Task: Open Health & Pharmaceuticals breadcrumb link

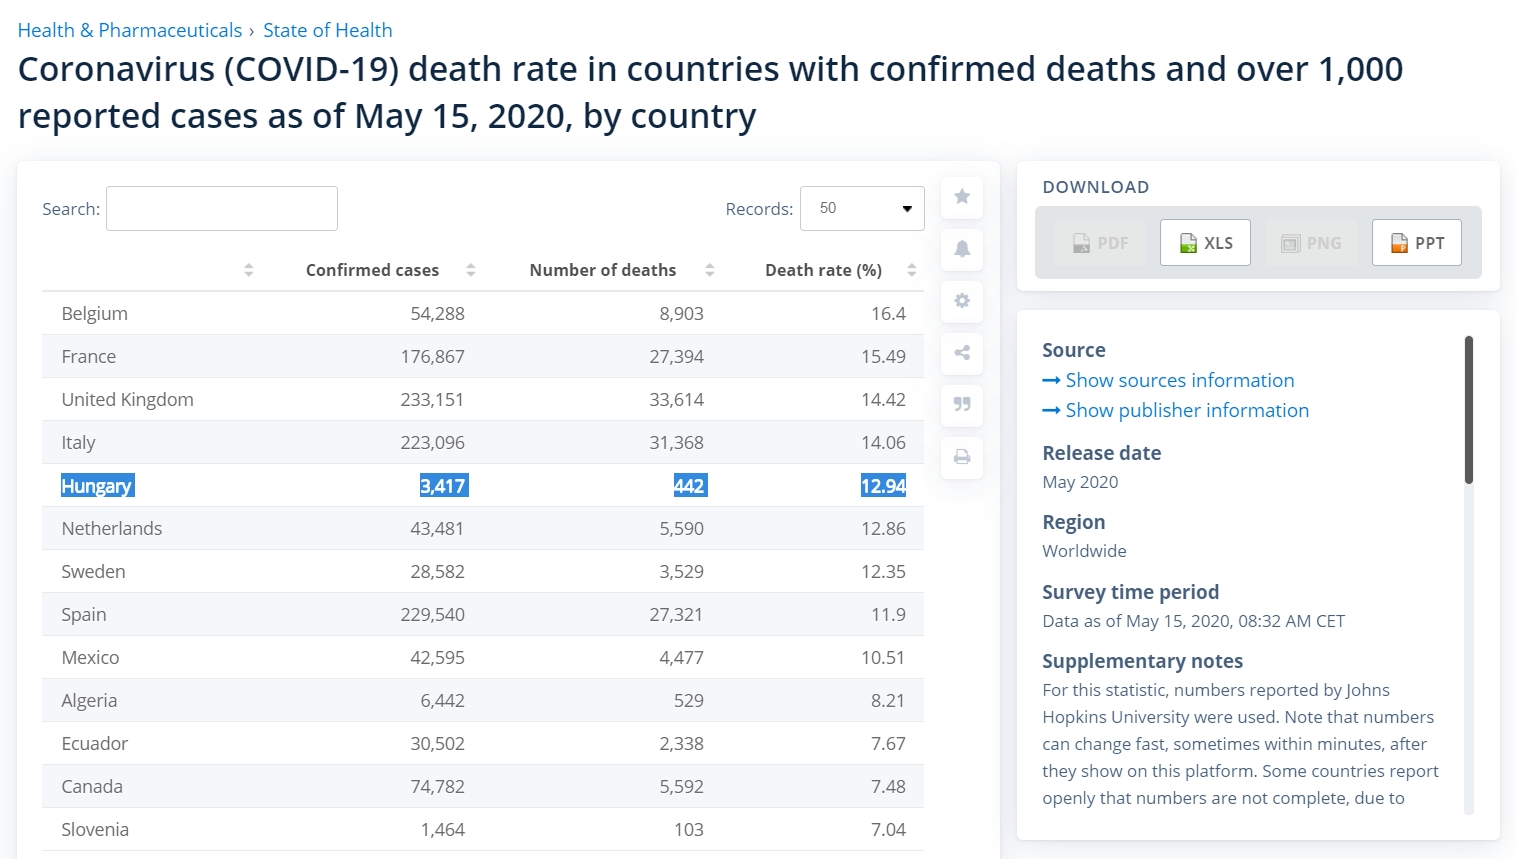Action: 130,30
